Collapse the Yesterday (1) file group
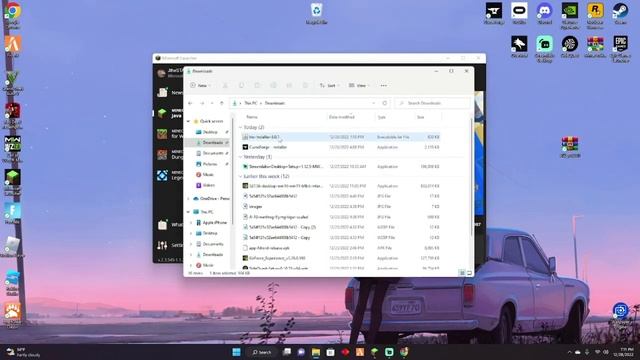This screenshot has width=640, height=360. click(240, 157)
